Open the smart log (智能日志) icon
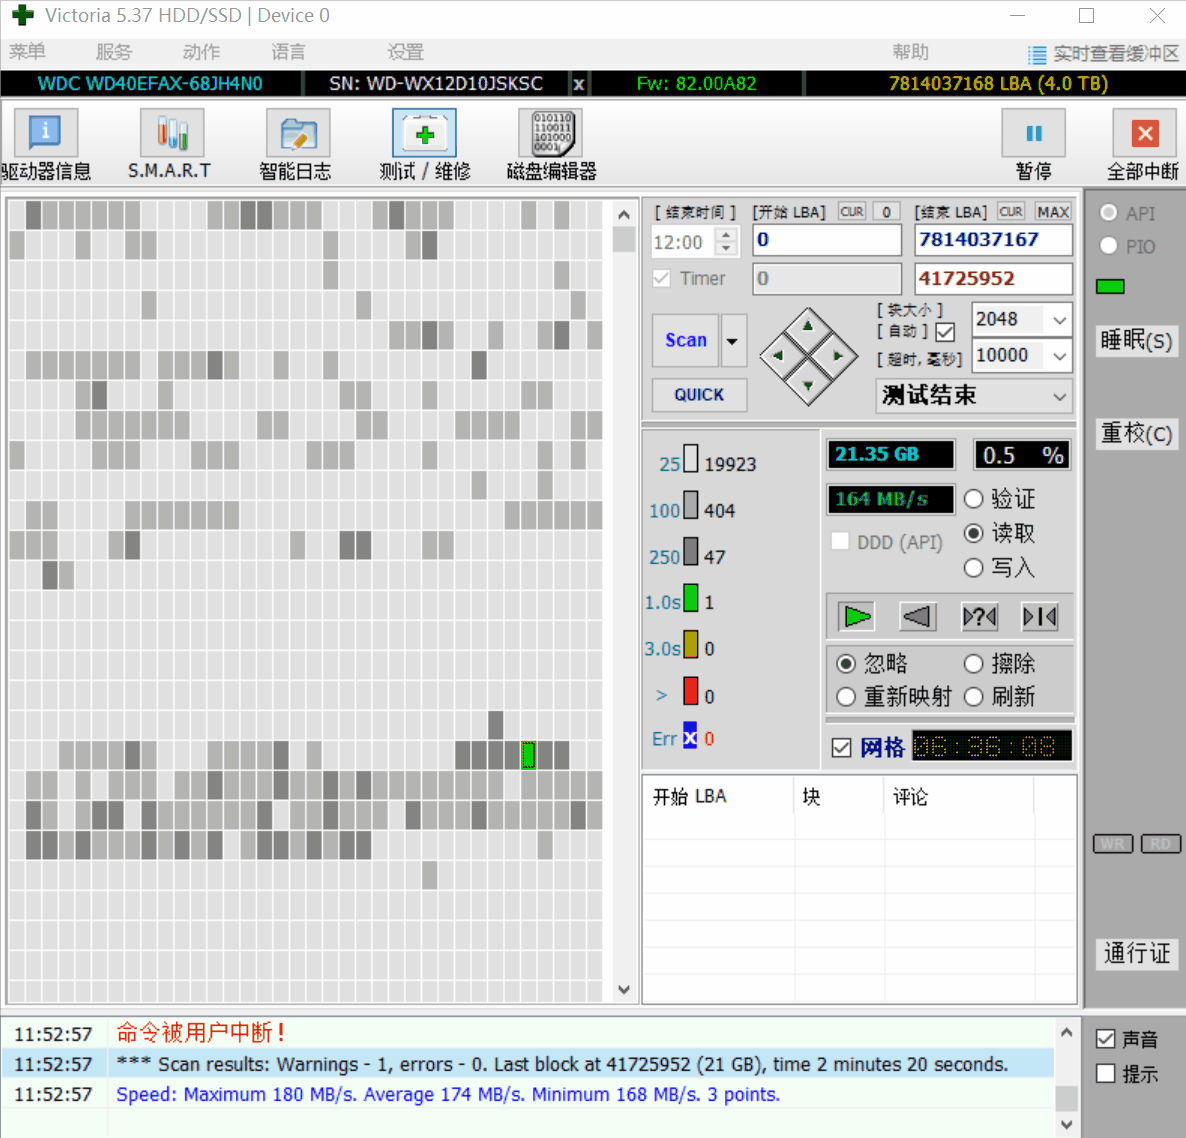The height and width of the screenshot is (1138, 1186). 297,134
